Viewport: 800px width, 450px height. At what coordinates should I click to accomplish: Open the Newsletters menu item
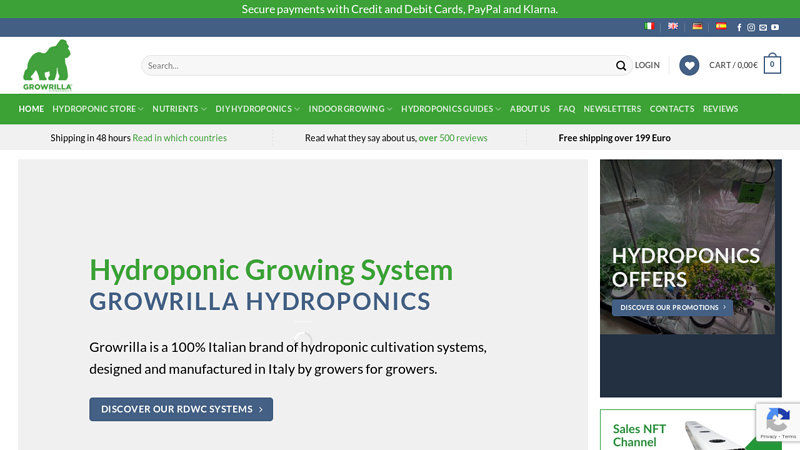tap(612, 109)
